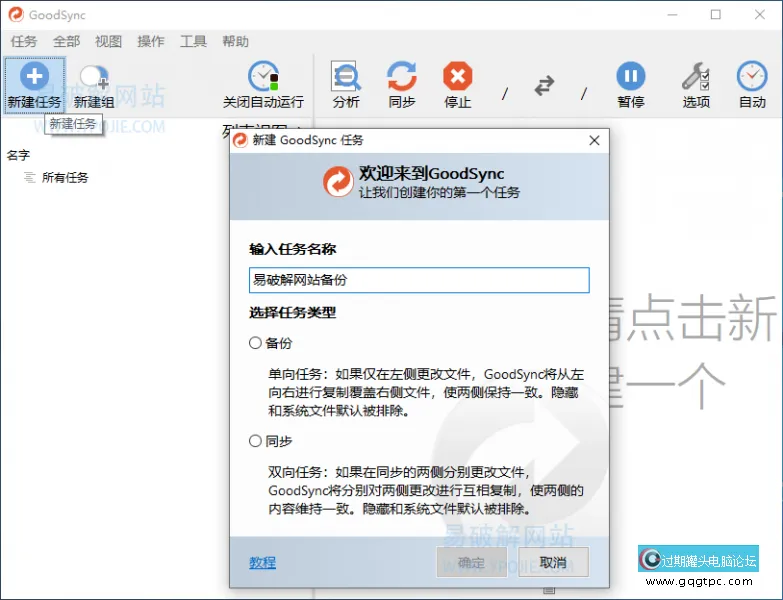Open Options (选项) wrench icon
783x600 pixels.
696,76
